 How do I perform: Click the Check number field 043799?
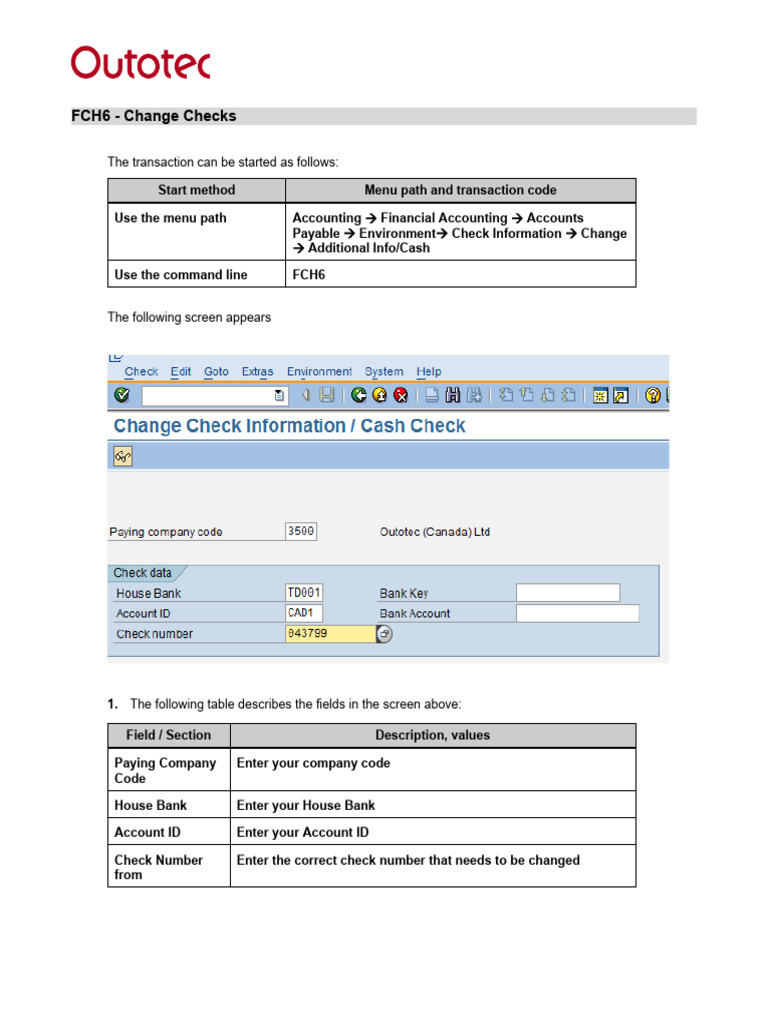330,633
